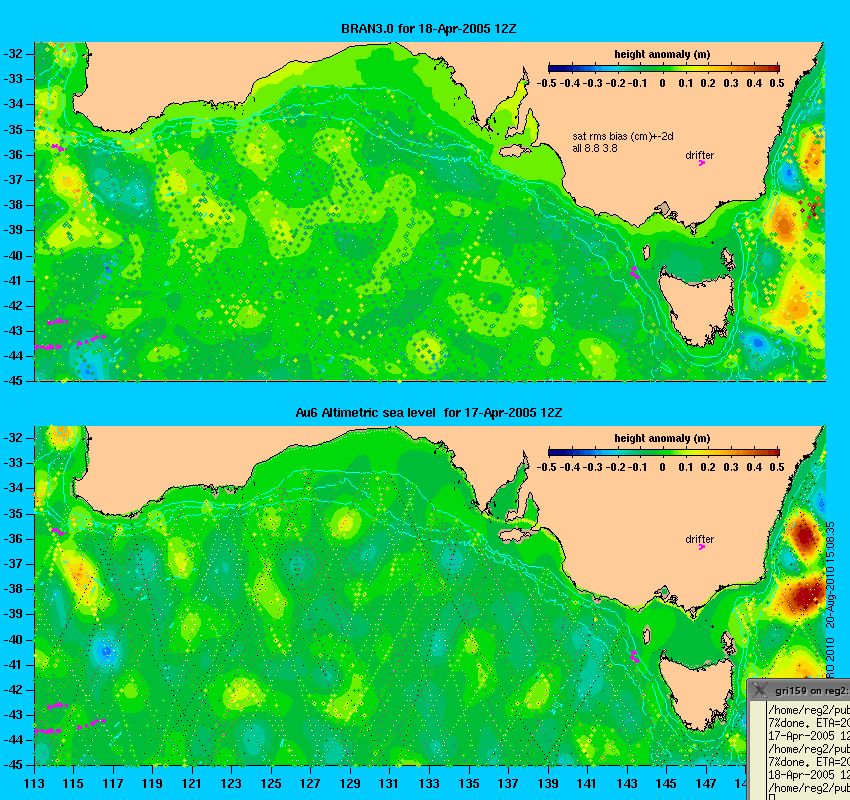The image size is (850, 800).
Task: Click latitude label -45 on the Au6 Altimetric map
Action: pyautogui.click(x=13, y=765)
